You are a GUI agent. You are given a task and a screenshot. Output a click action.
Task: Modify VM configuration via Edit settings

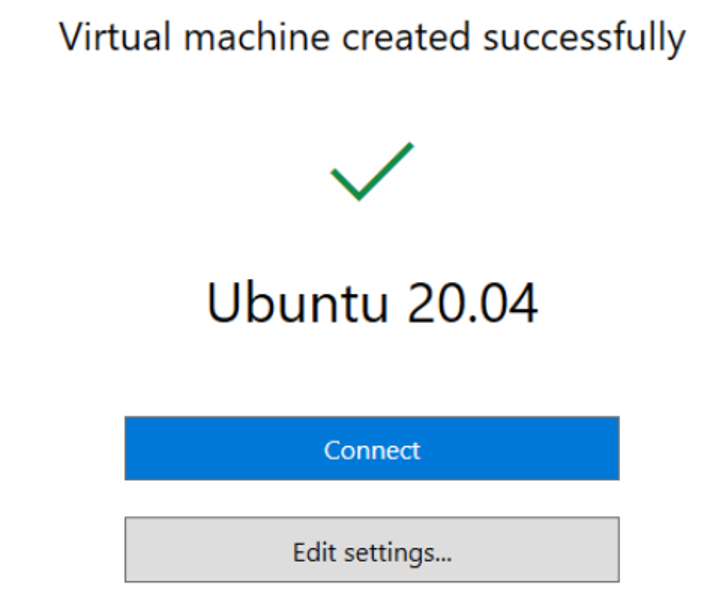[372, 550]
